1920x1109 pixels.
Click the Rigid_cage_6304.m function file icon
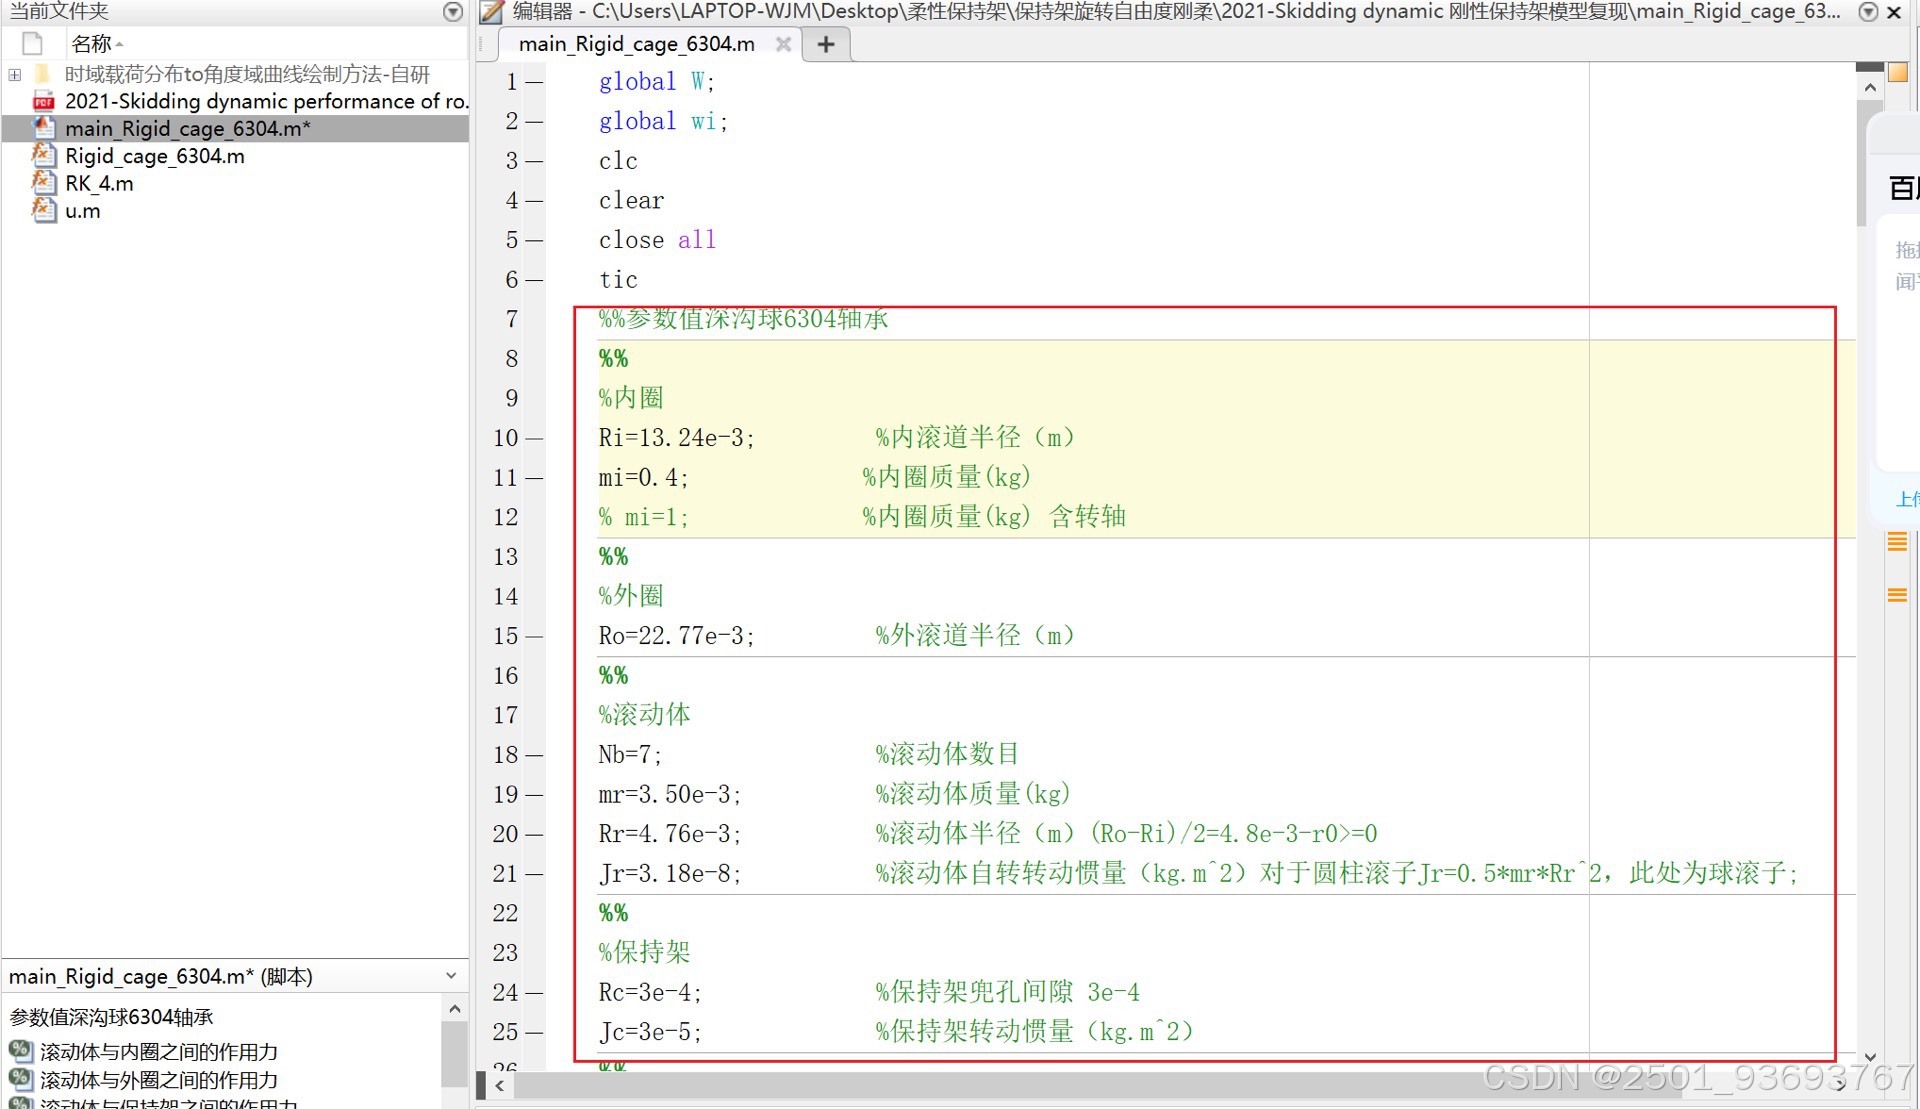tap(43, 155)
